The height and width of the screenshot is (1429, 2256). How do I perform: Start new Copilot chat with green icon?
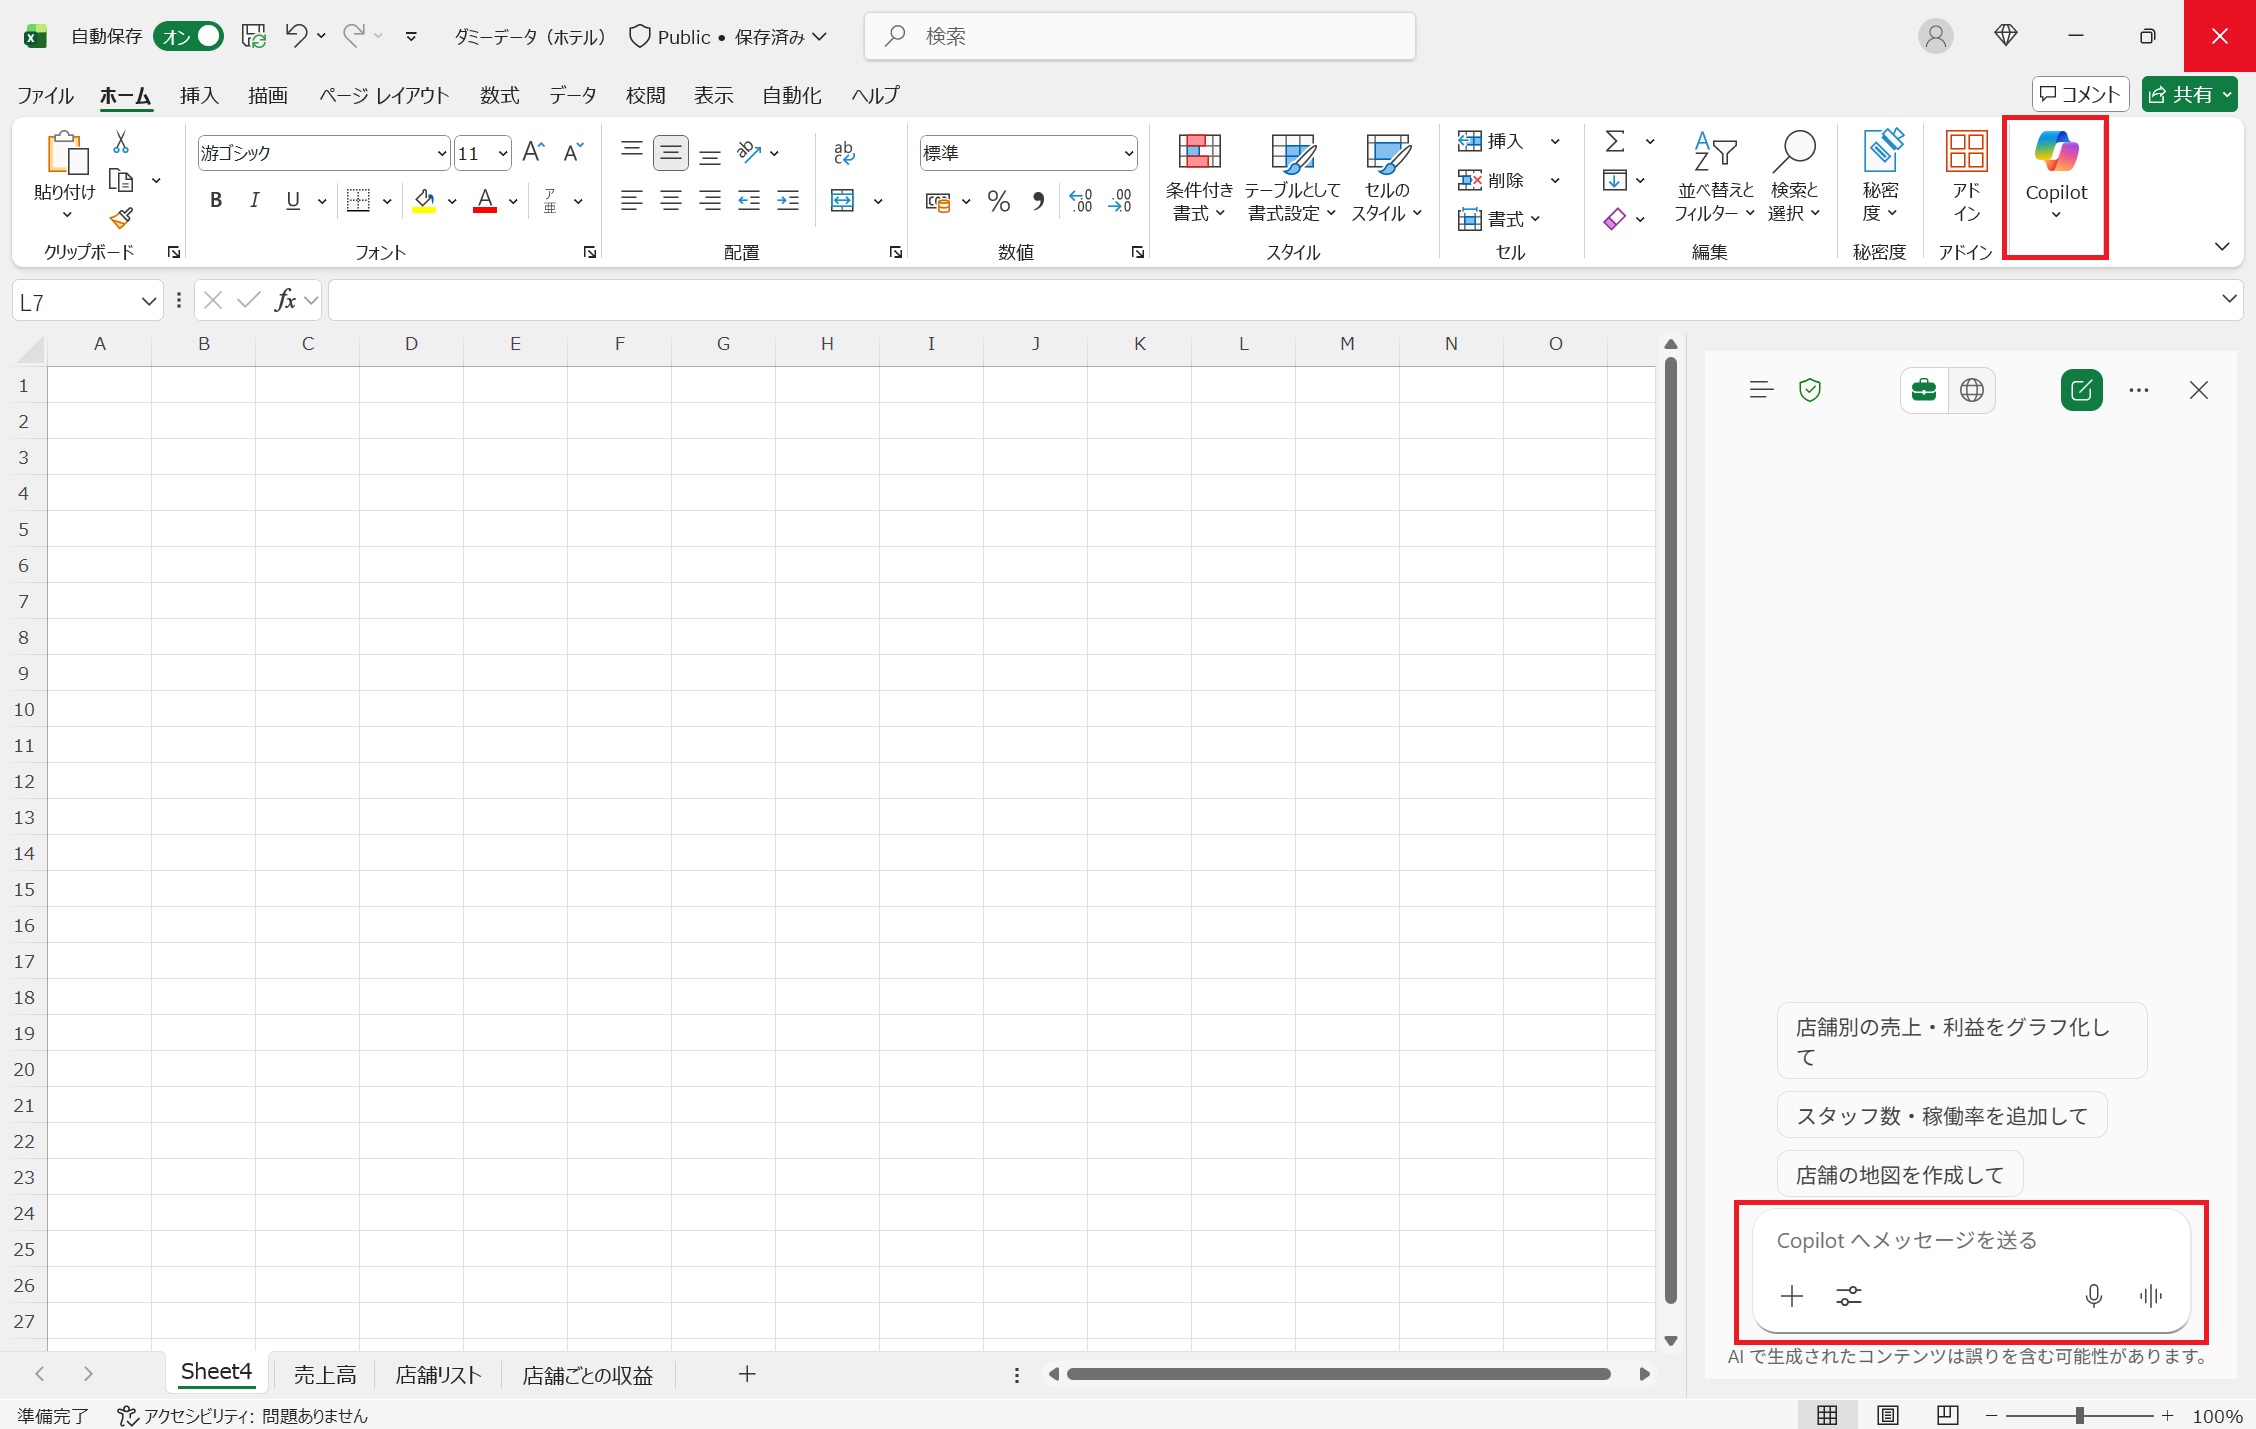pyautogui.click(x=2081, y=390)
